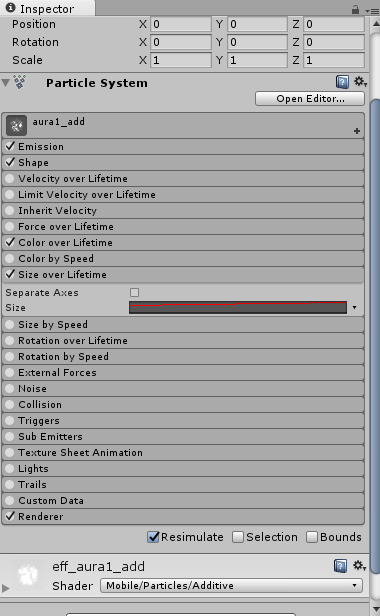380x616 pixels.
Task: Disable Size over Lifetime module checkbox
Action: coord(10,274)
